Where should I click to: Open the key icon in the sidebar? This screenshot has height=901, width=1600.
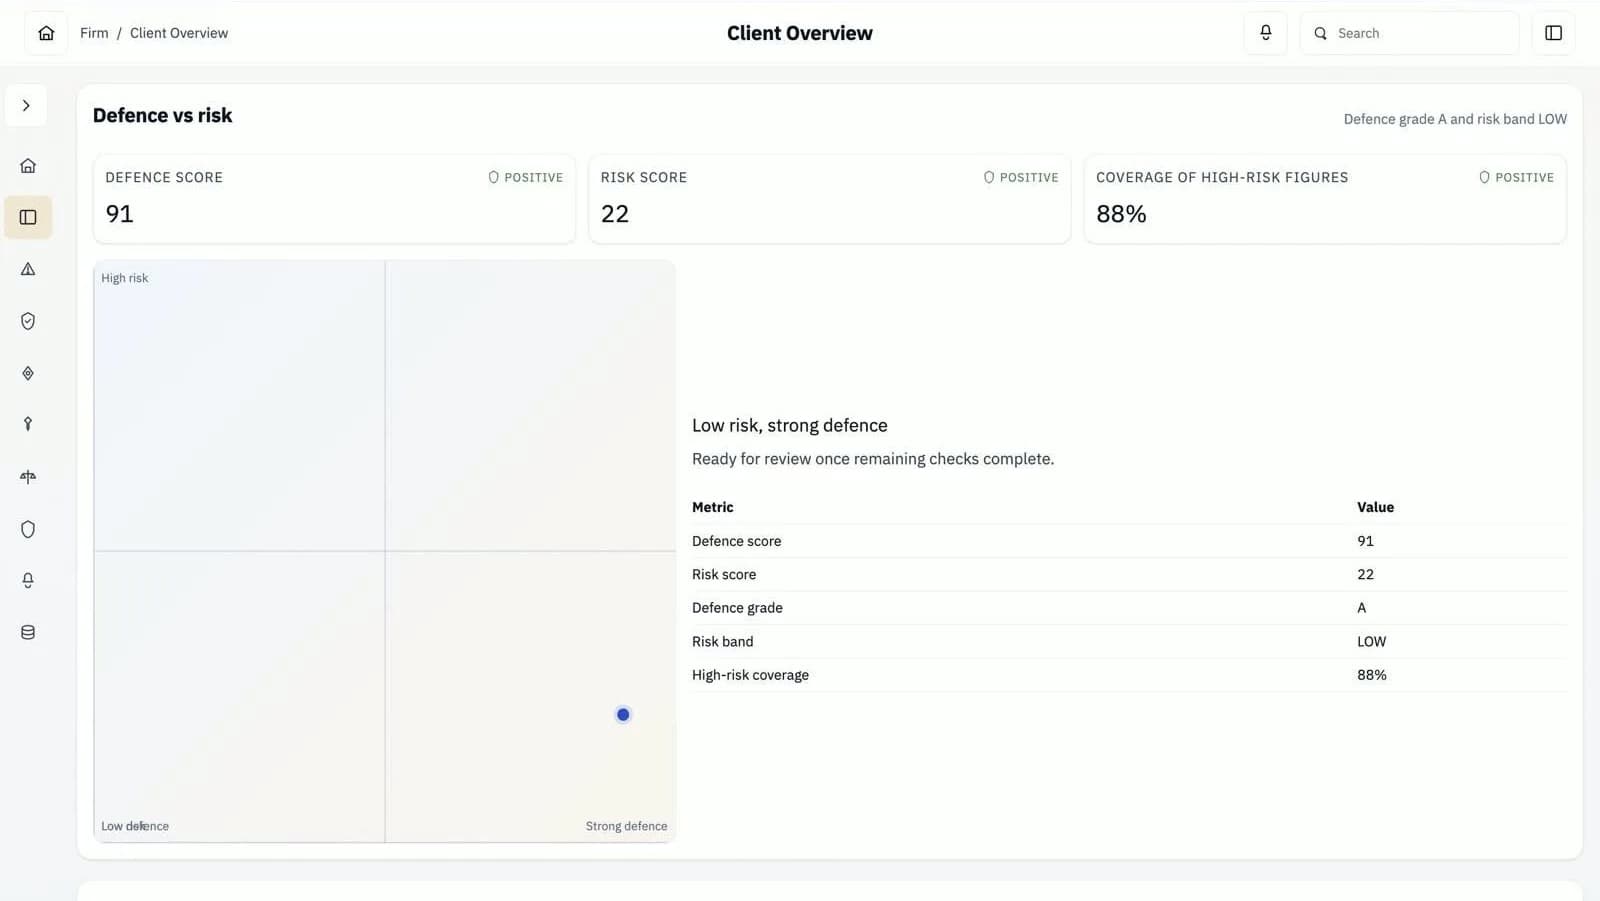27,424
